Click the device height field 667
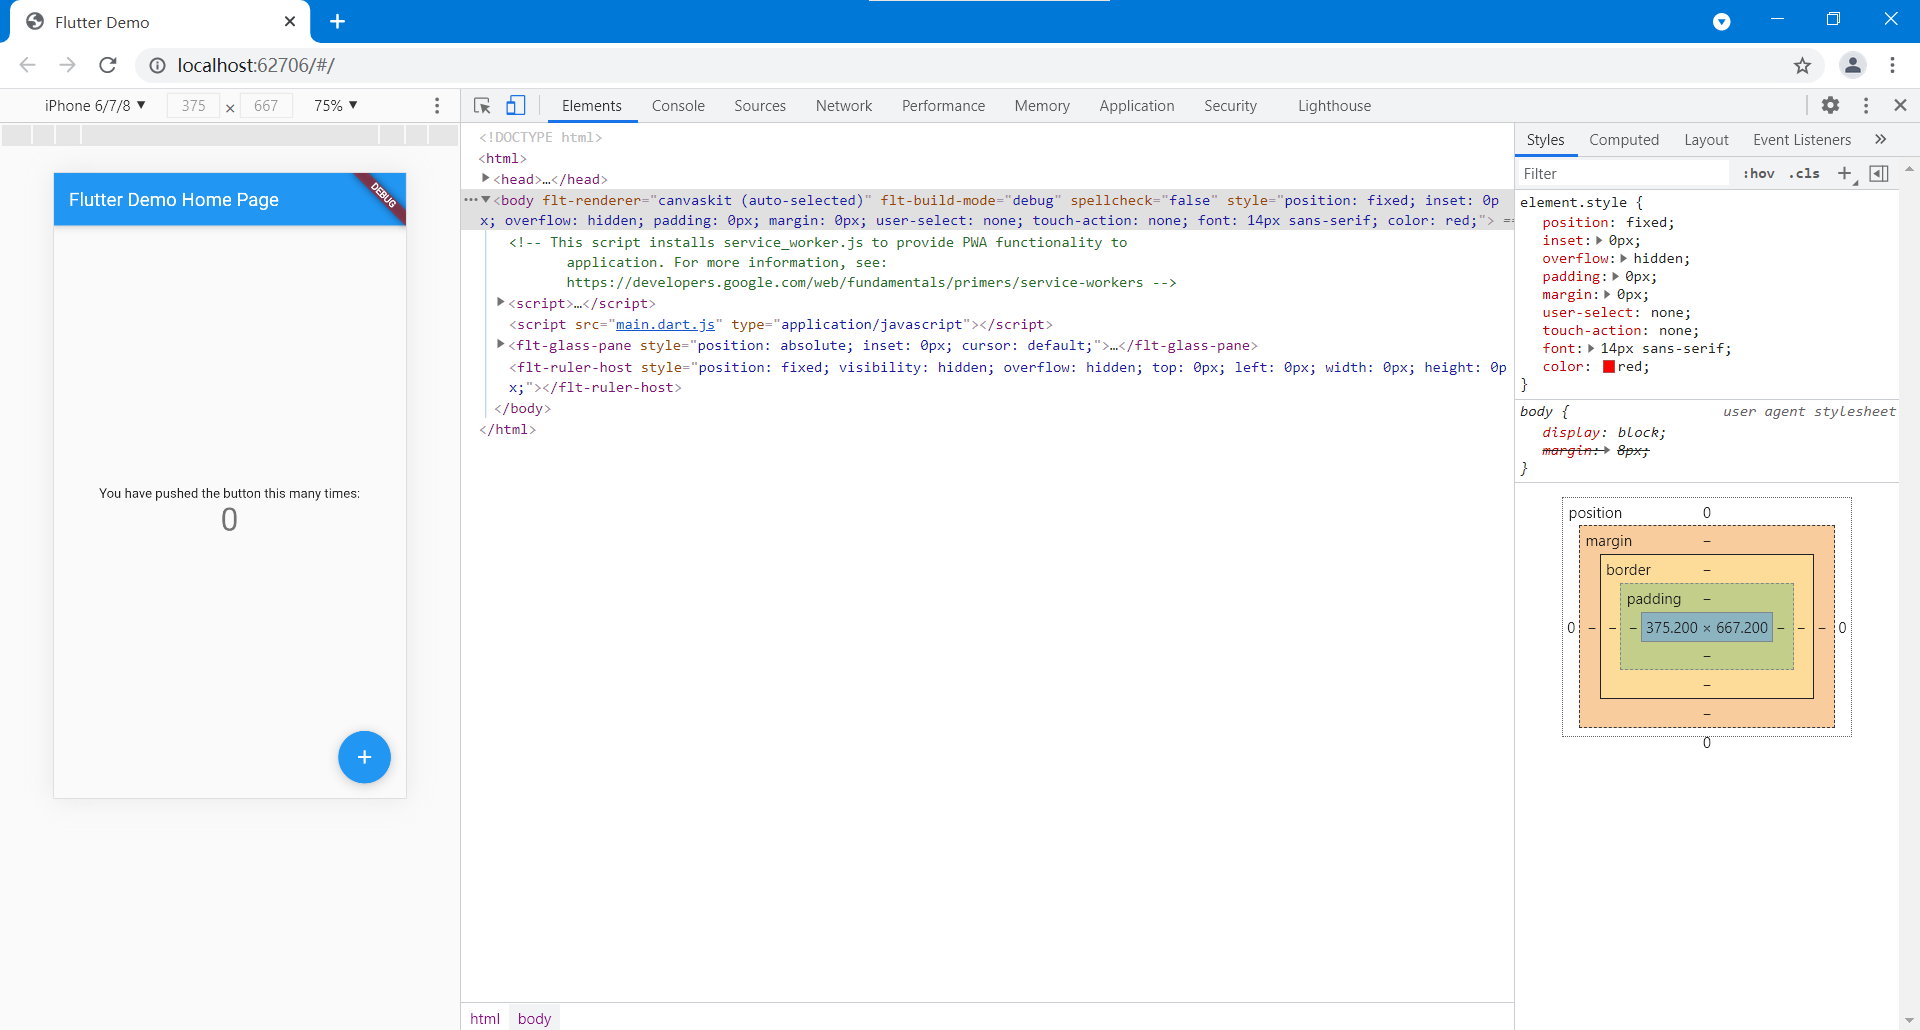1920x1030 pixels. 265,105
